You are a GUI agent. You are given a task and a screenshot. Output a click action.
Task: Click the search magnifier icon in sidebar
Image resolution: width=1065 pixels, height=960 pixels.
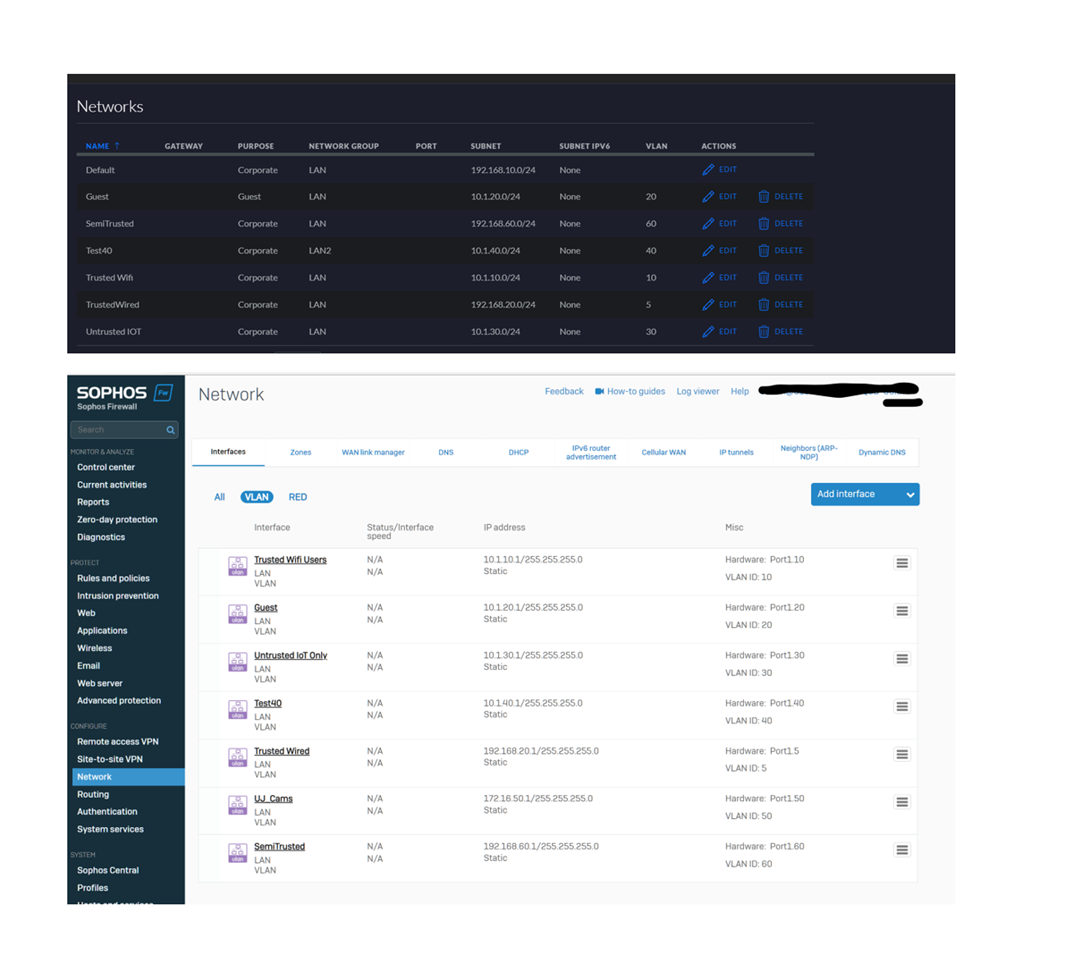pos(171,430)
